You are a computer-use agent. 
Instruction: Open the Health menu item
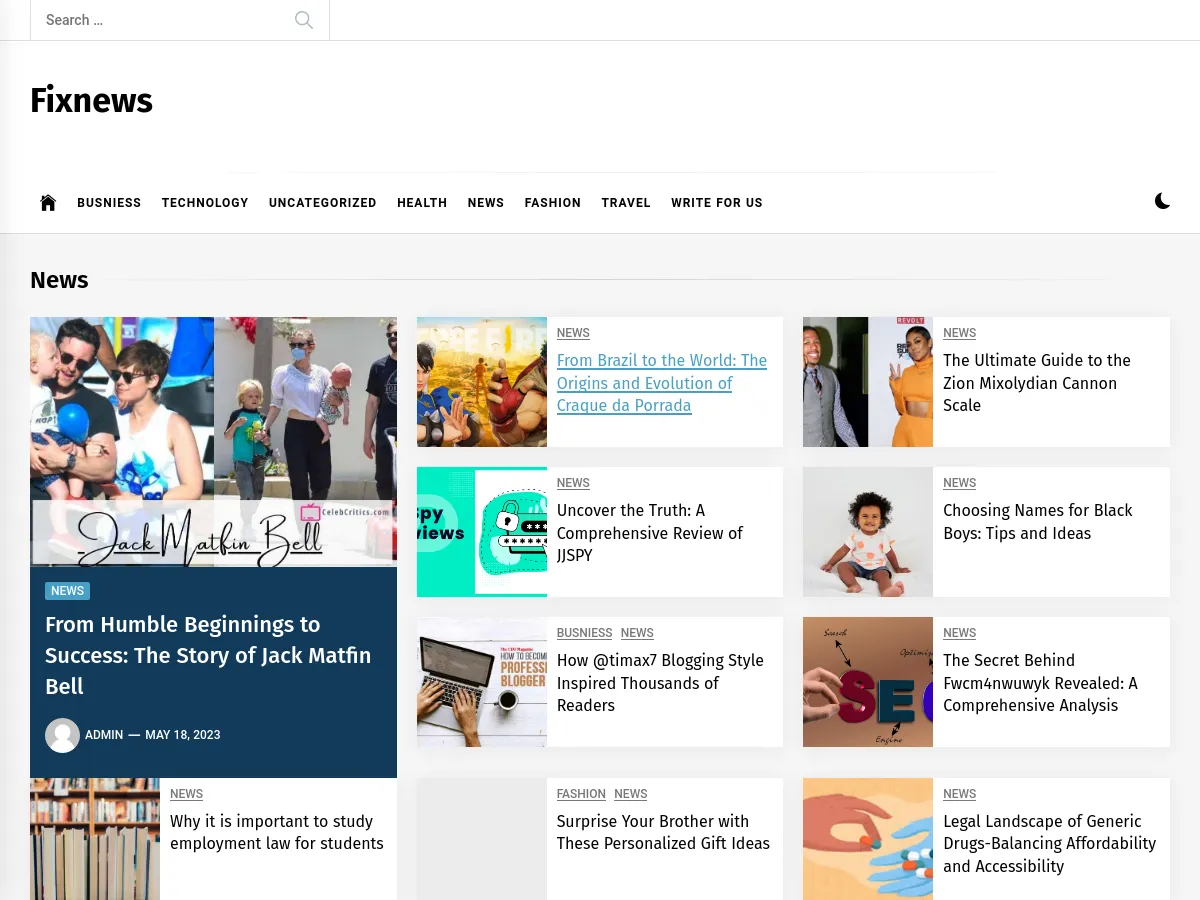[x=422, y=203]
